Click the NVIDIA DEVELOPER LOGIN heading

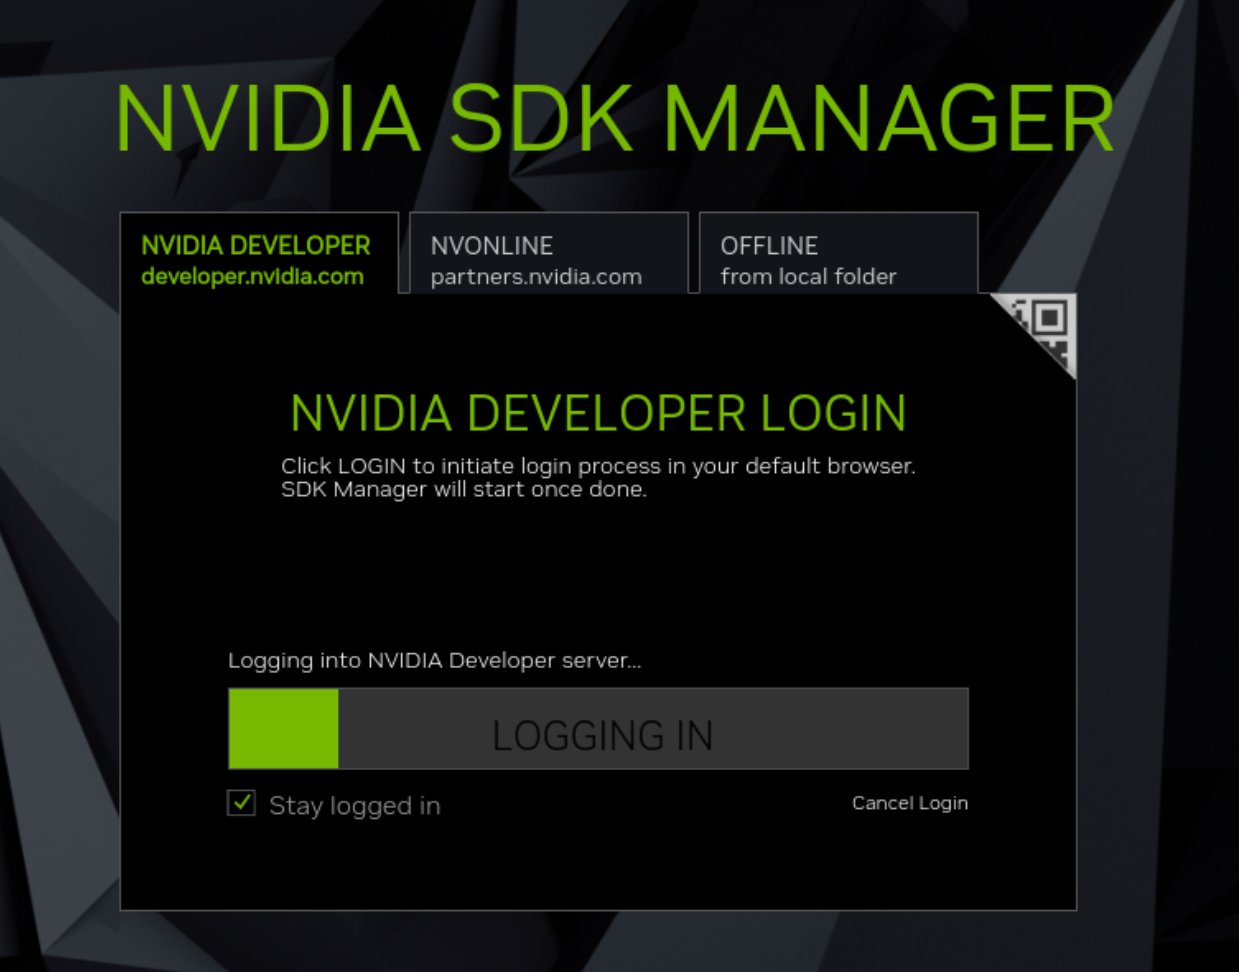tap(598, 413)
